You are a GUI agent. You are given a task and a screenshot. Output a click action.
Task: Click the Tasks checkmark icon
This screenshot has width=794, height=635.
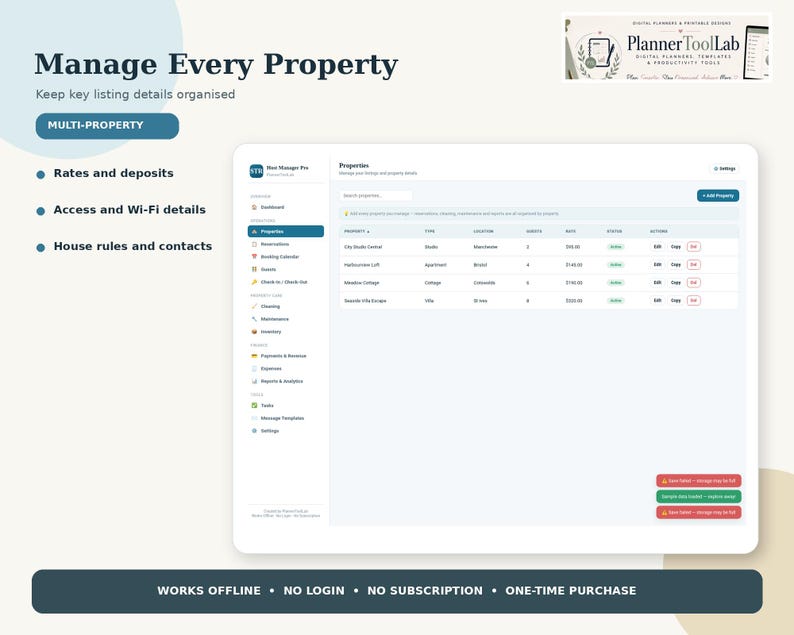pos(254,406)
